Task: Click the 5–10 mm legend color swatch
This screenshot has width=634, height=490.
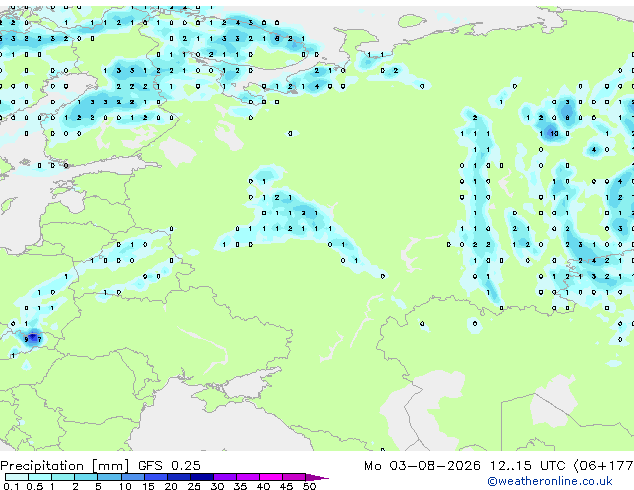Action: pos(109,477)
